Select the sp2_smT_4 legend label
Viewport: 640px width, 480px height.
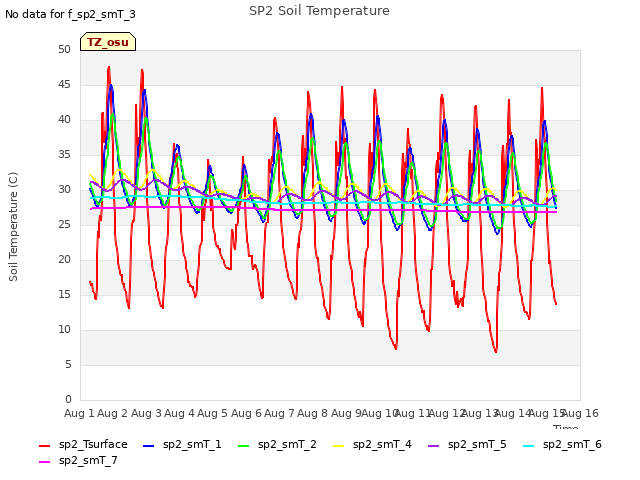(382, 444)
